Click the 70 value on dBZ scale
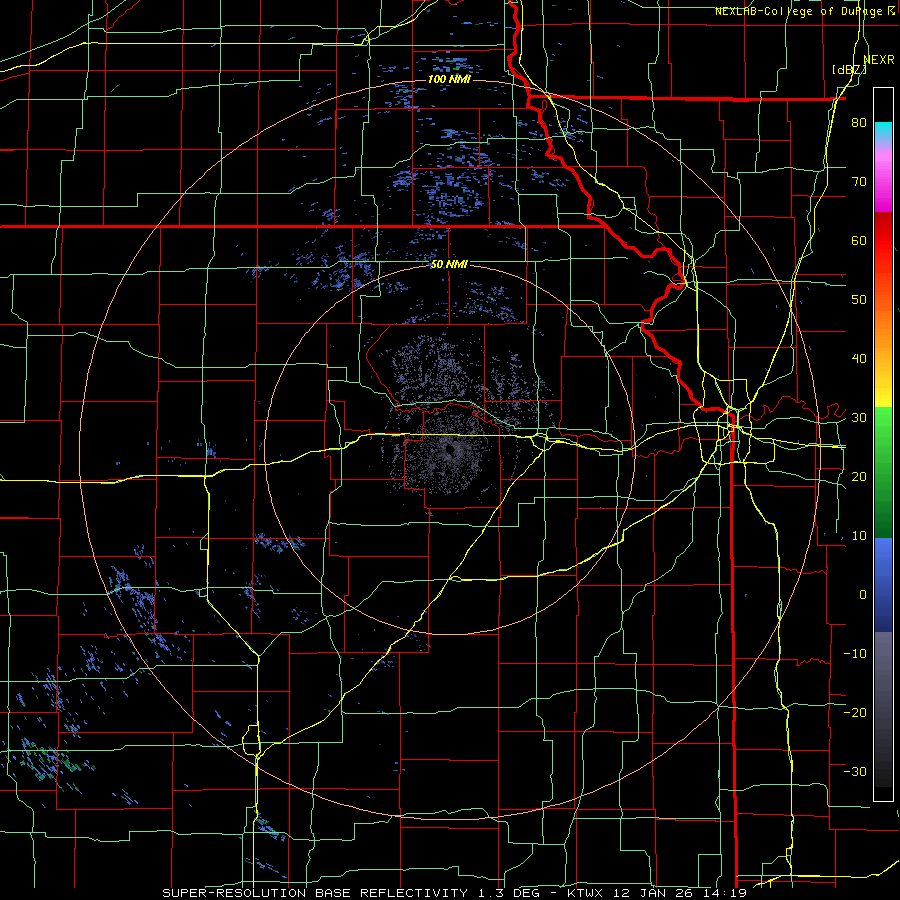Viewport: 900px width, 900px height. click(859, 182)
